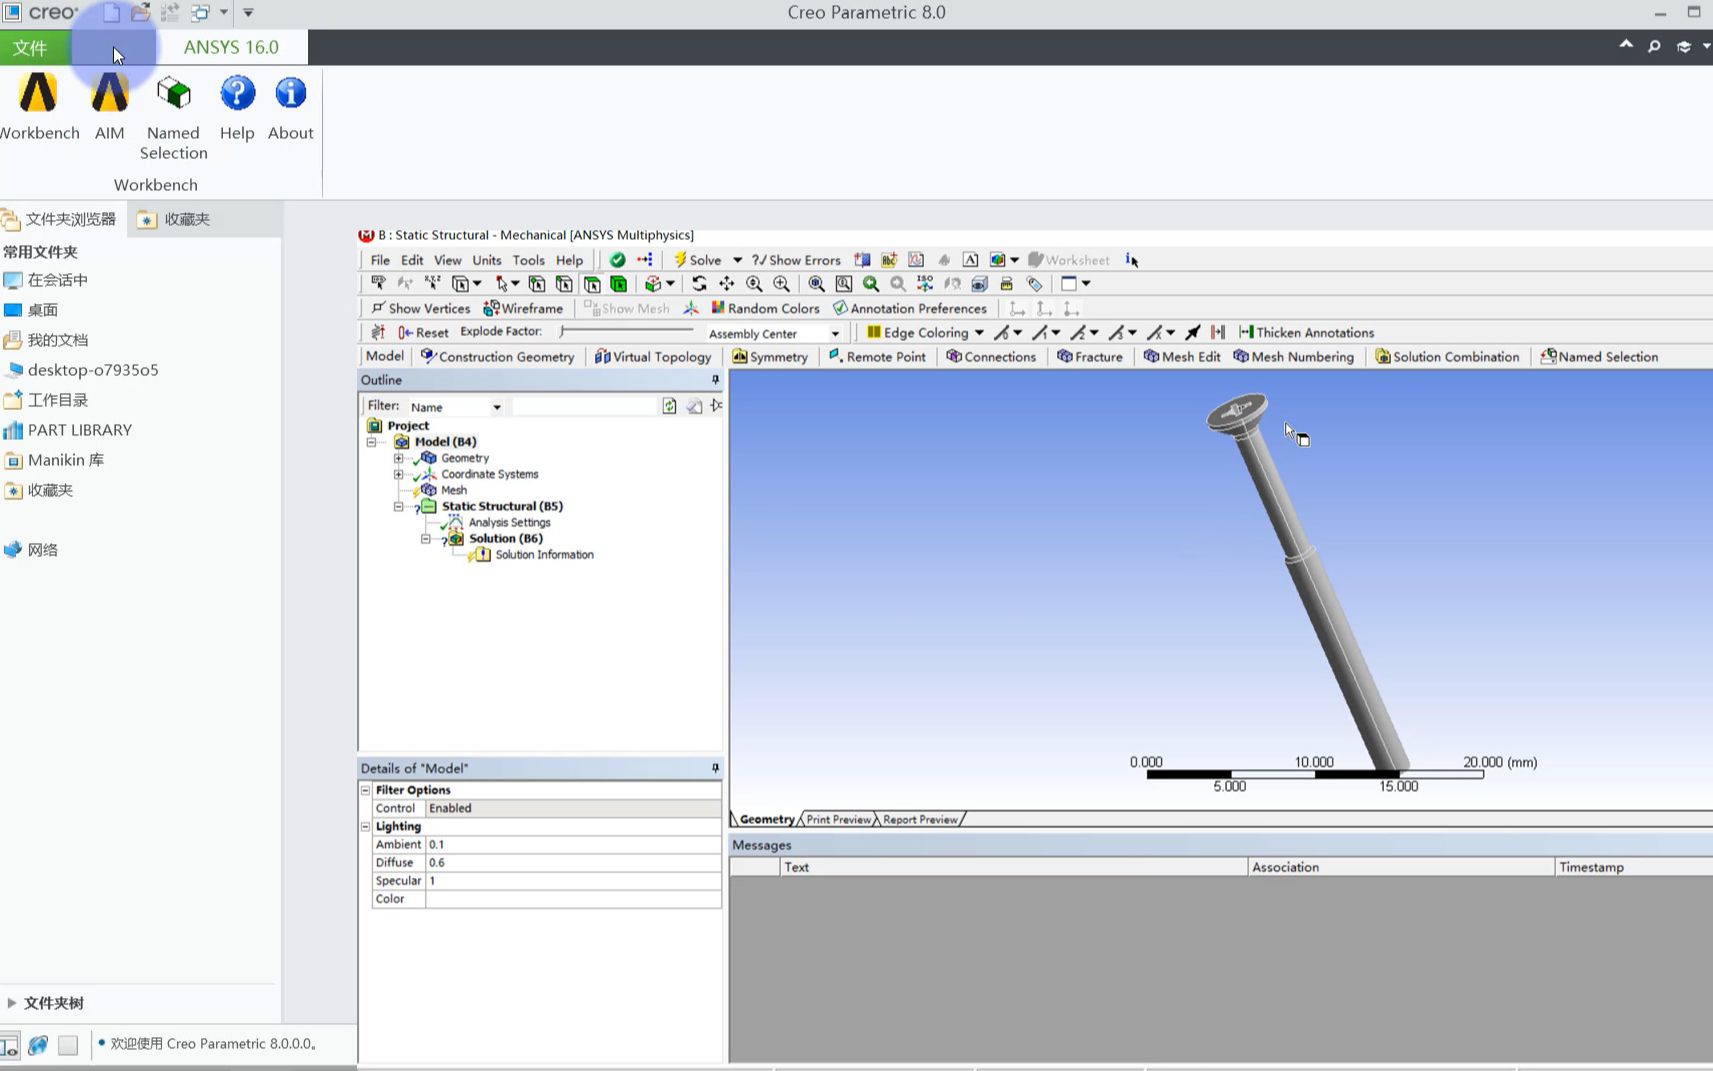Viewport: 1713px width, 1071px height.
Task: Toggle Thicken Annotations option
Action: [x=1306, y=333]
